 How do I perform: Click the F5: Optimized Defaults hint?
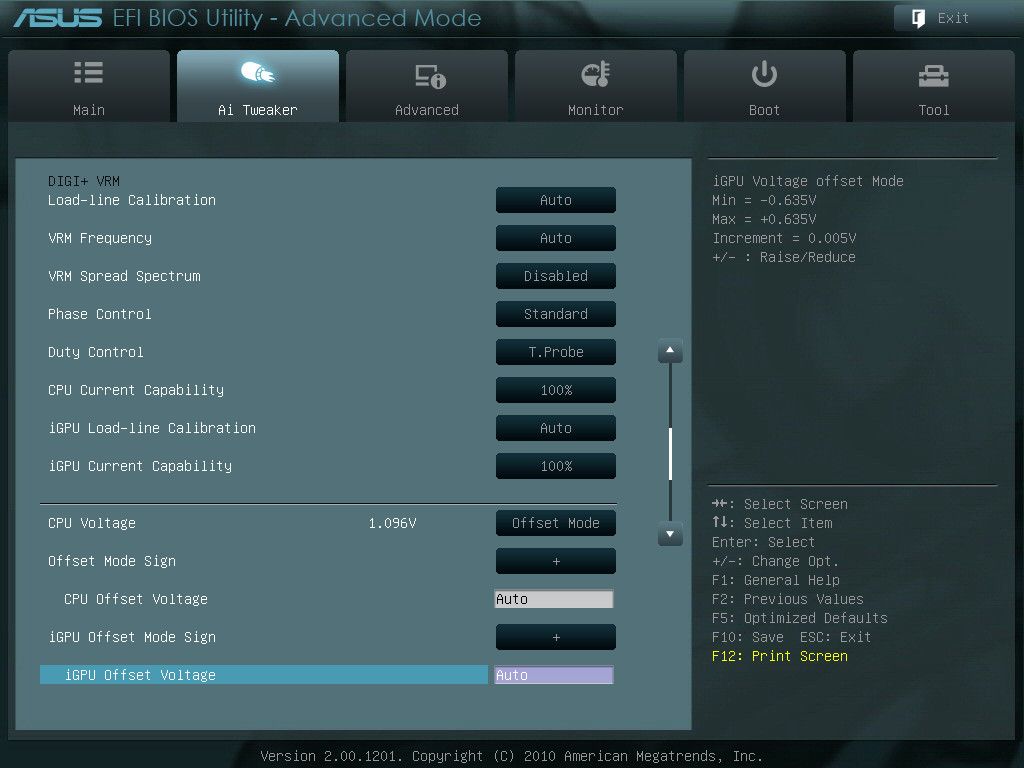[x=800, y=618]
